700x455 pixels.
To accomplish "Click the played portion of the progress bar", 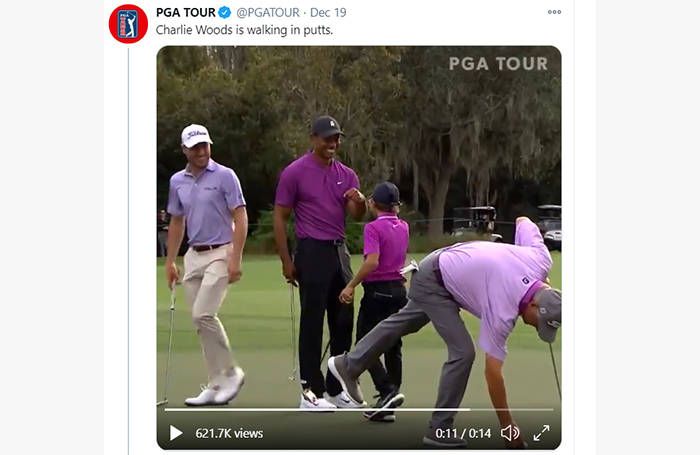I will click(317, 409).
